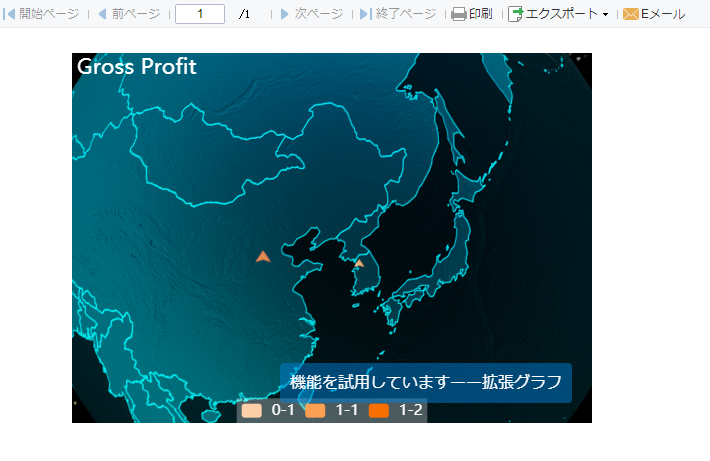
Task: Go to the previous page (前ページ)
Action: coord(130,14)
